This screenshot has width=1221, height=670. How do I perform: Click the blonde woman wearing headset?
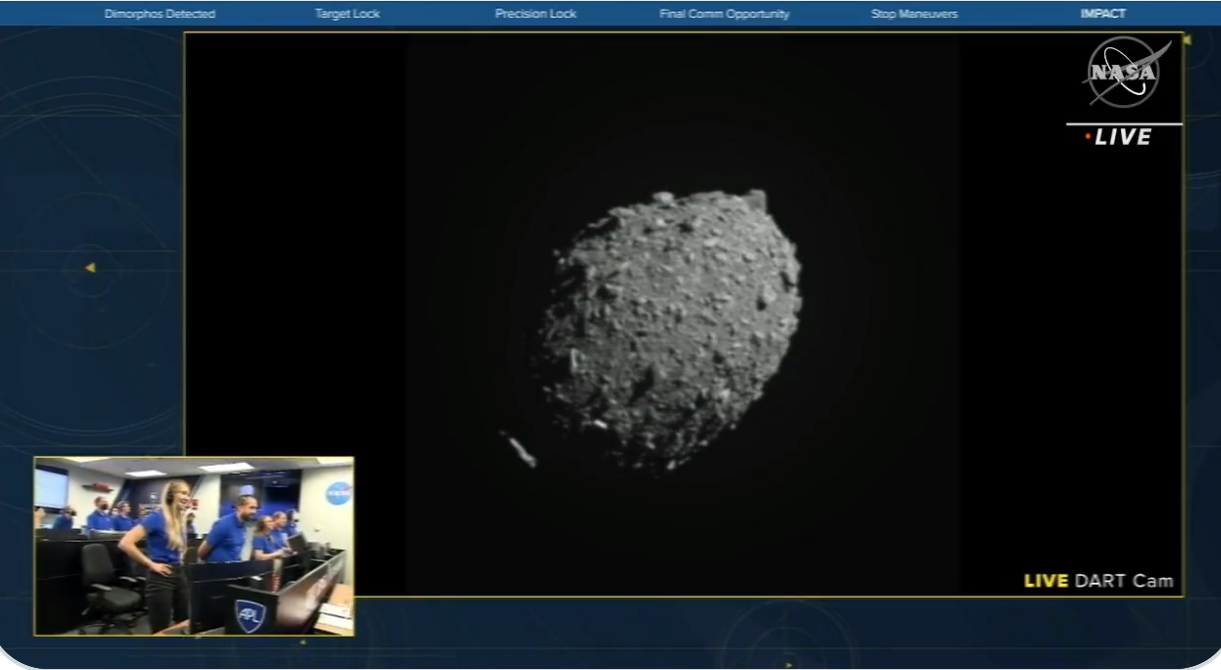(x=166, y=540)
